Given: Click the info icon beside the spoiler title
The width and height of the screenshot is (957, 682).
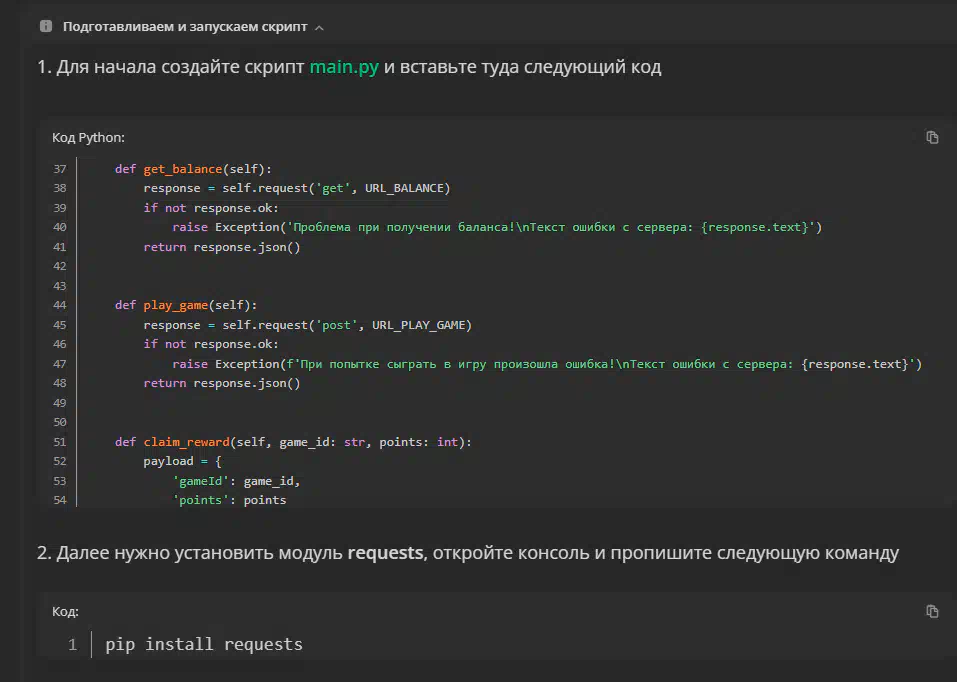Looking at the screenshot, I should [x=46, y=26].
